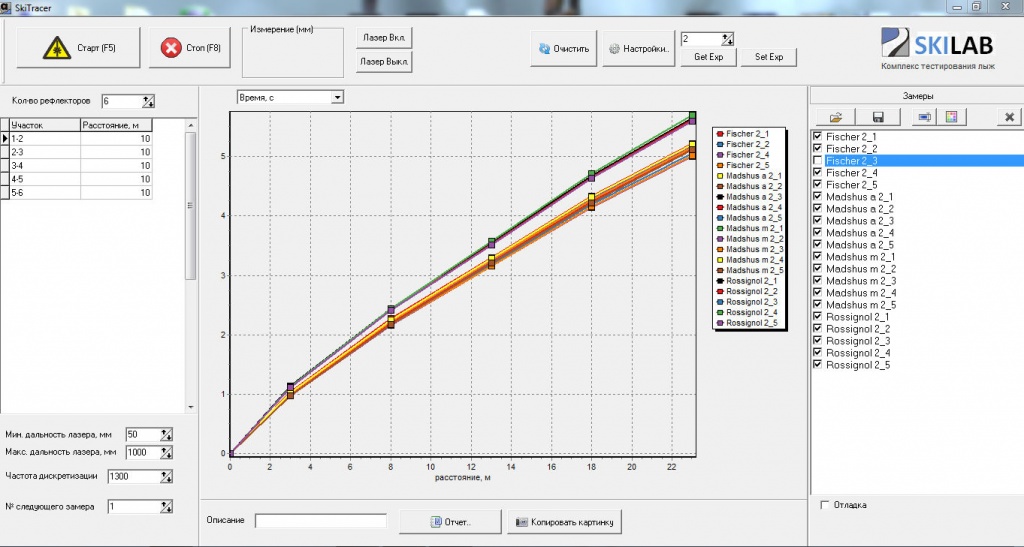Click the Очистить clear button
1024x547 pixels.
[564, 48]
